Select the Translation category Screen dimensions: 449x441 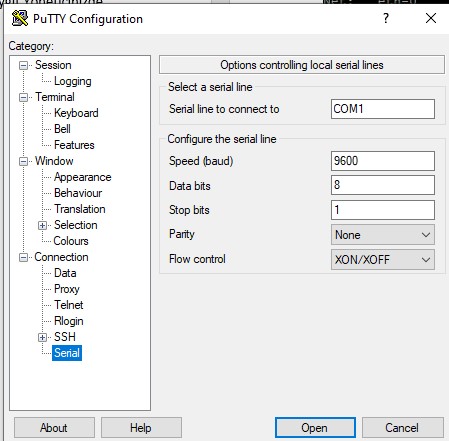tap(80, 209)
